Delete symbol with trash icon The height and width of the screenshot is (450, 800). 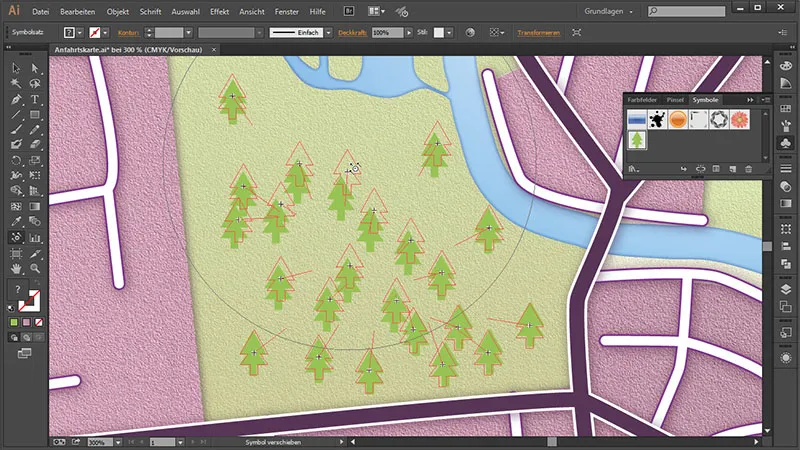[748, 169]
